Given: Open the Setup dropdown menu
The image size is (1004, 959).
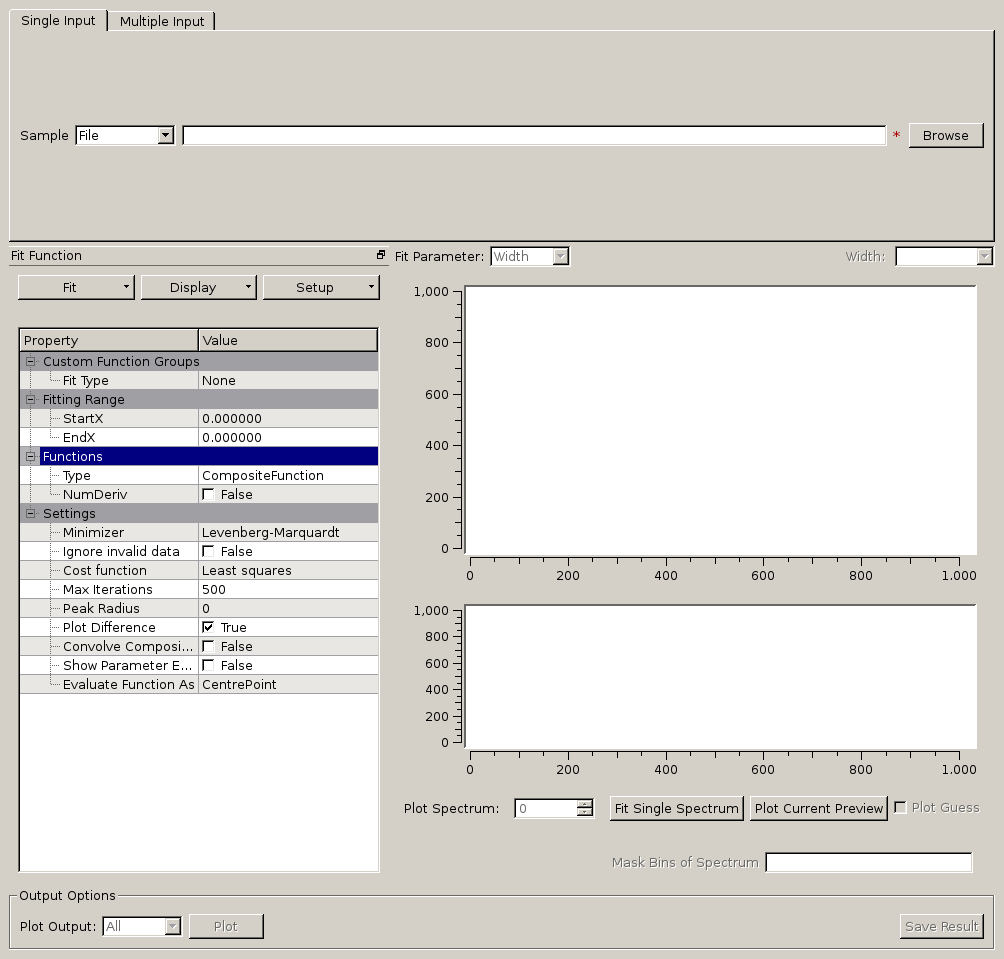Looking at the screenshot, I should tap(321, 287).
